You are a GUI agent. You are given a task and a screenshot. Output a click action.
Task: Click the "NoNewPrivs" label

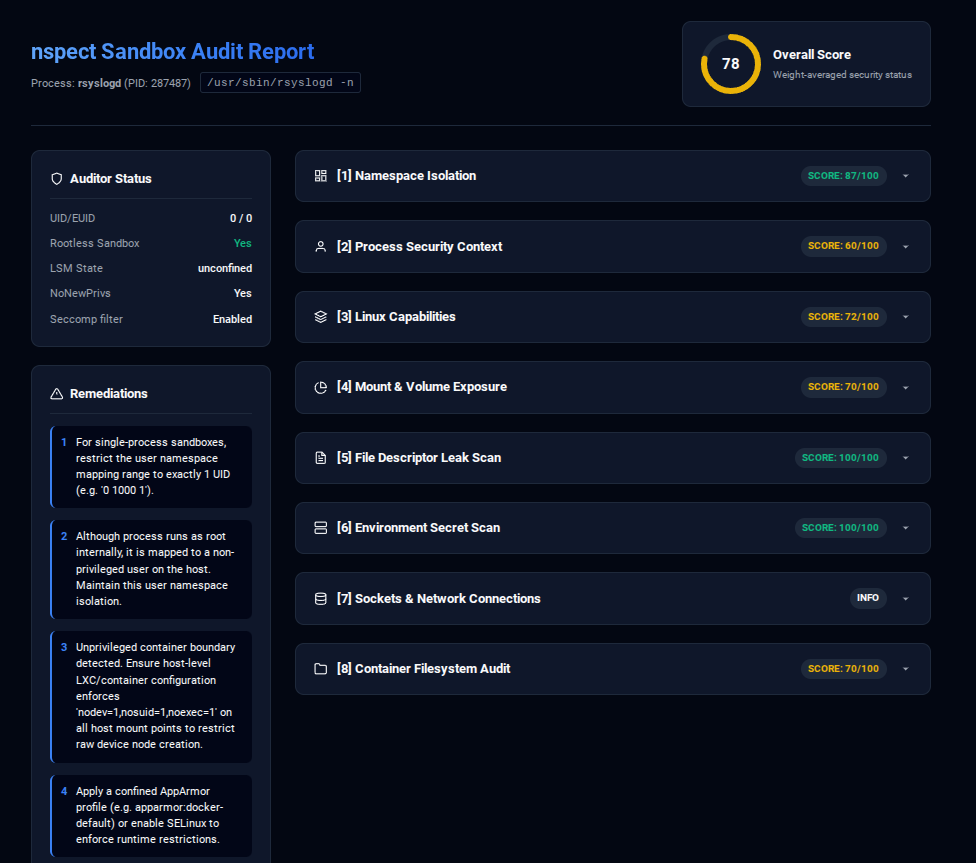[80, 293]
